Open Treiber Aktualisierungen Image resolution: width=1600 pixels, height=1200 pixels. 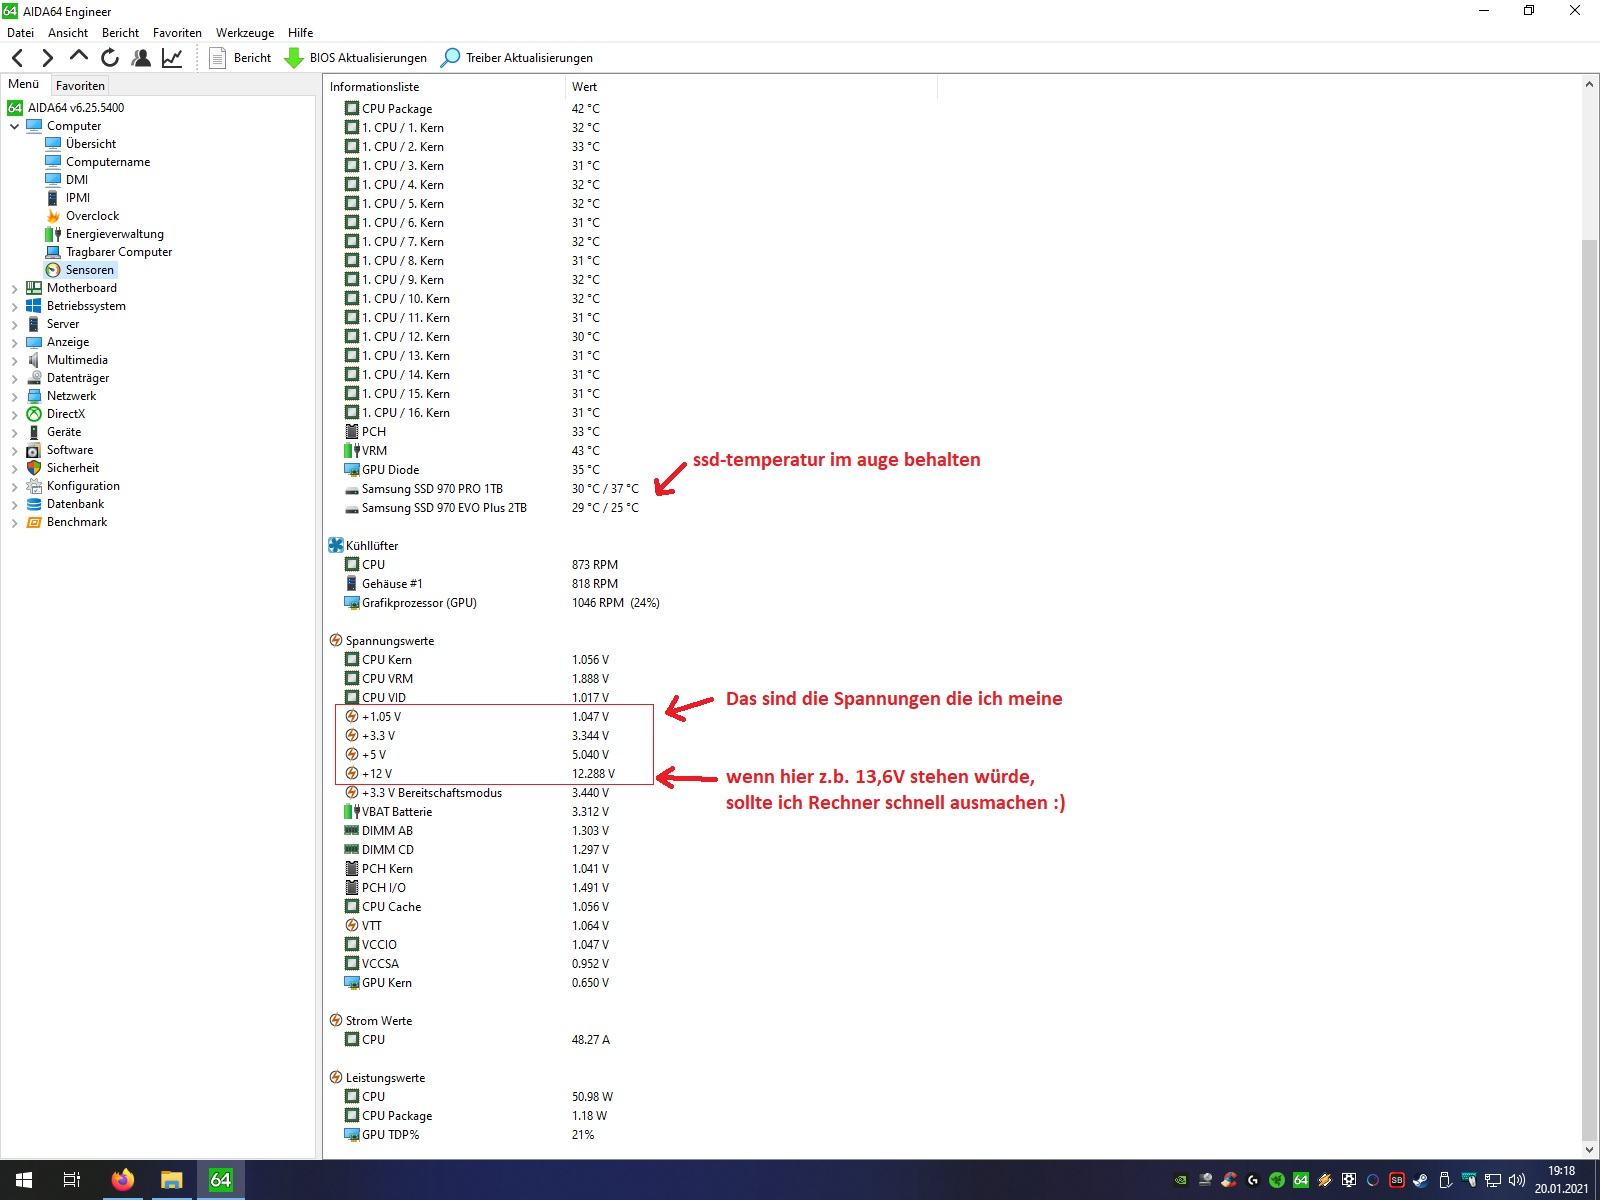coord(517,58)
